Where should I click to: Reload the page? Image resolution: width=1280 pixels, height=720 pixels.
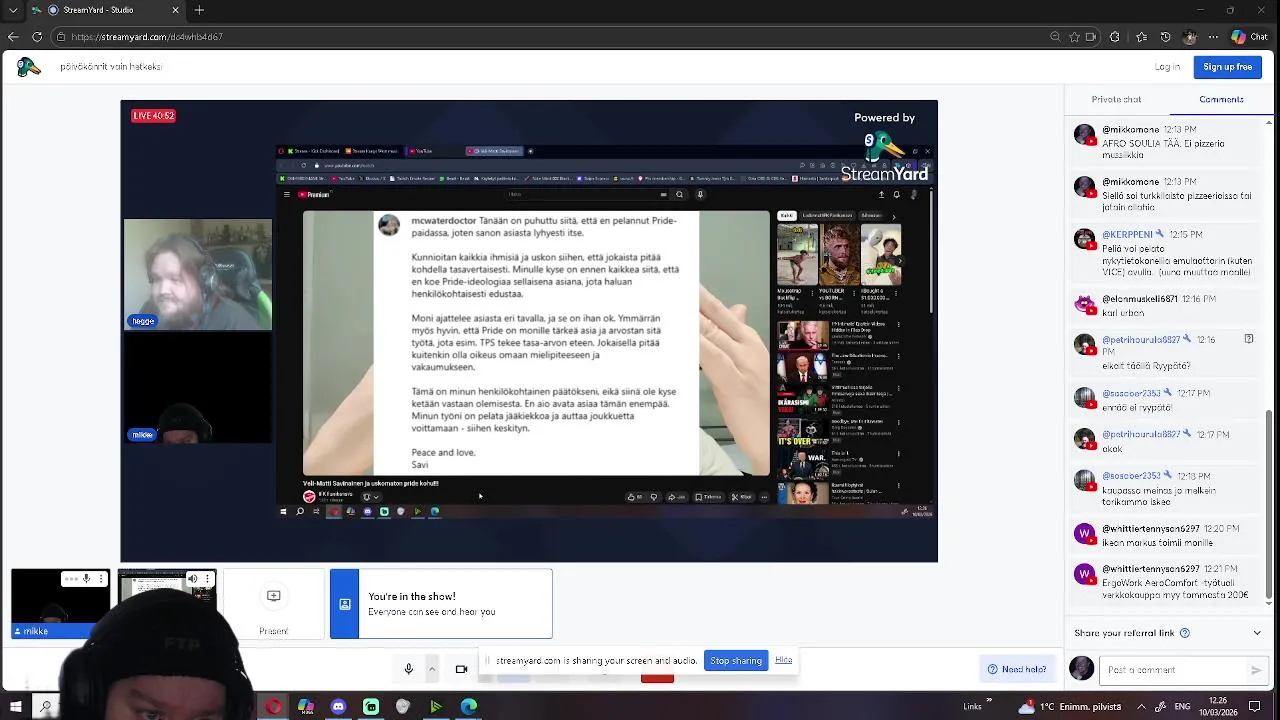[x=37, y=37]
